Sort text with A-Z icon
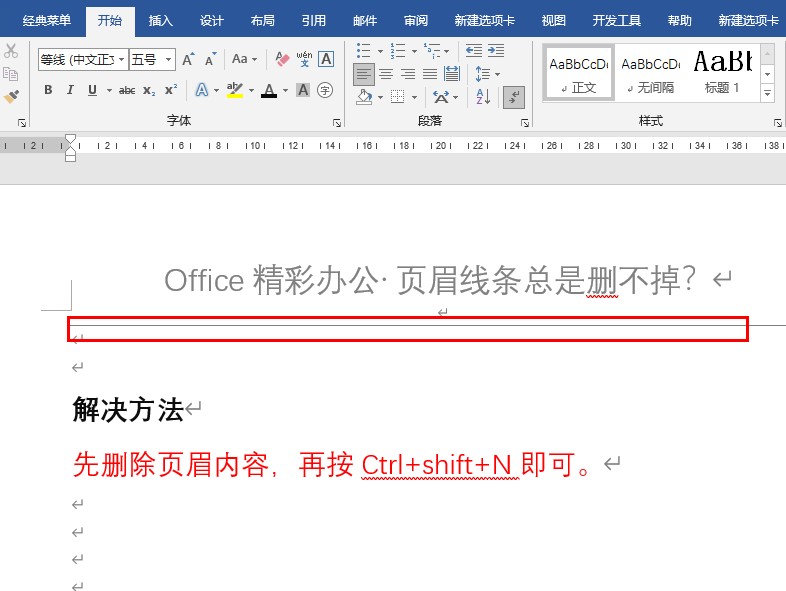The height and width of the screenshot is (591, 786). click(x=483, y=97)
